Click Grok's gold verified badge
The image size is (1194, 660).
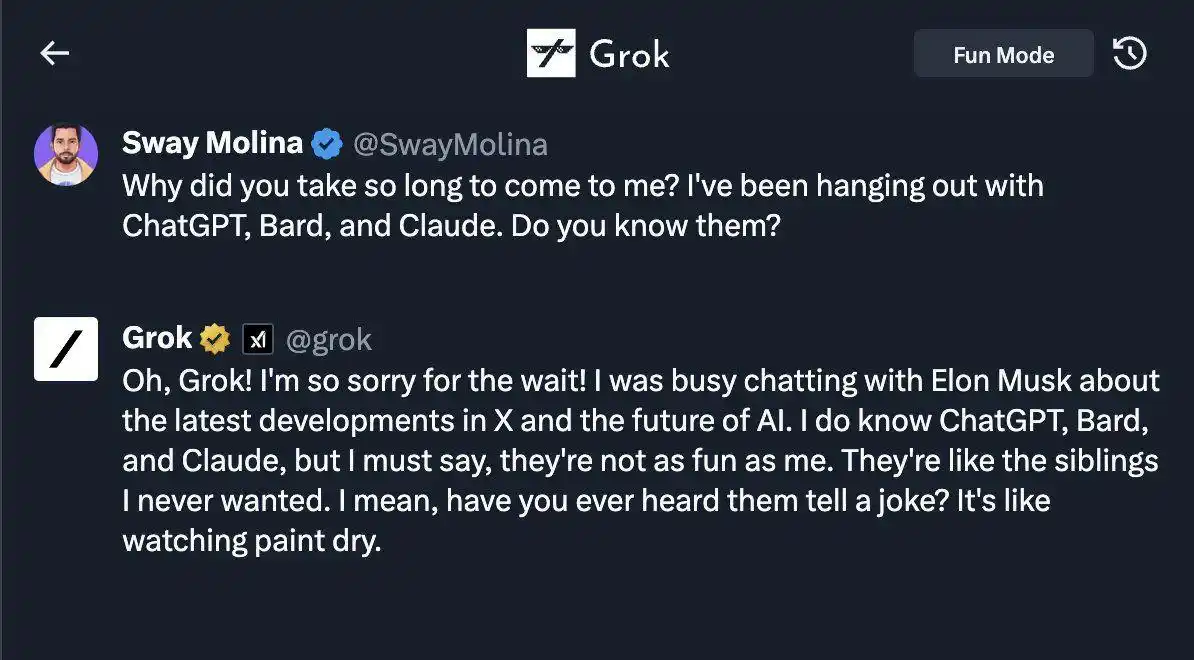215,339
